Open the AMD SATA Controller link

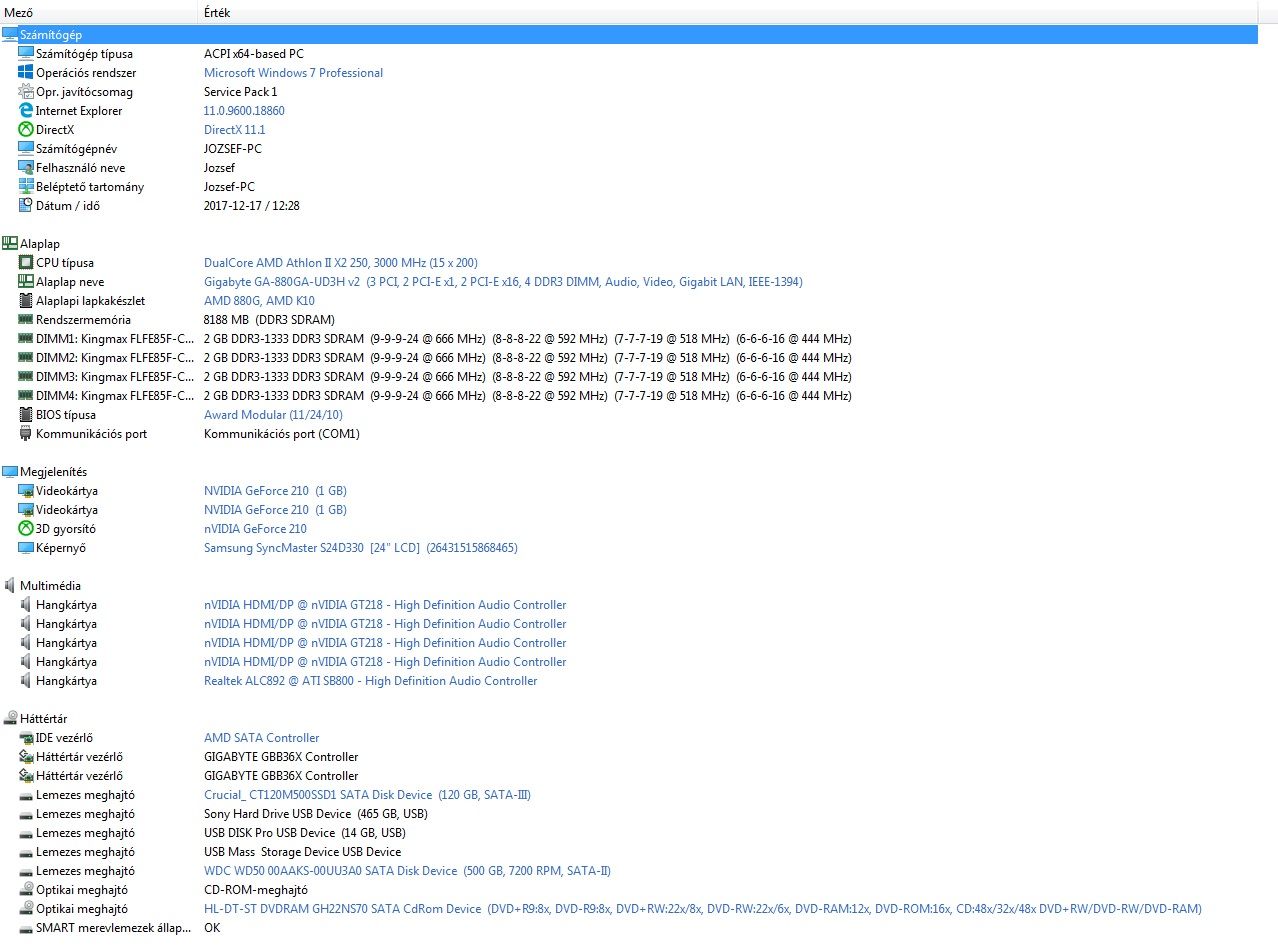(262, 738)
